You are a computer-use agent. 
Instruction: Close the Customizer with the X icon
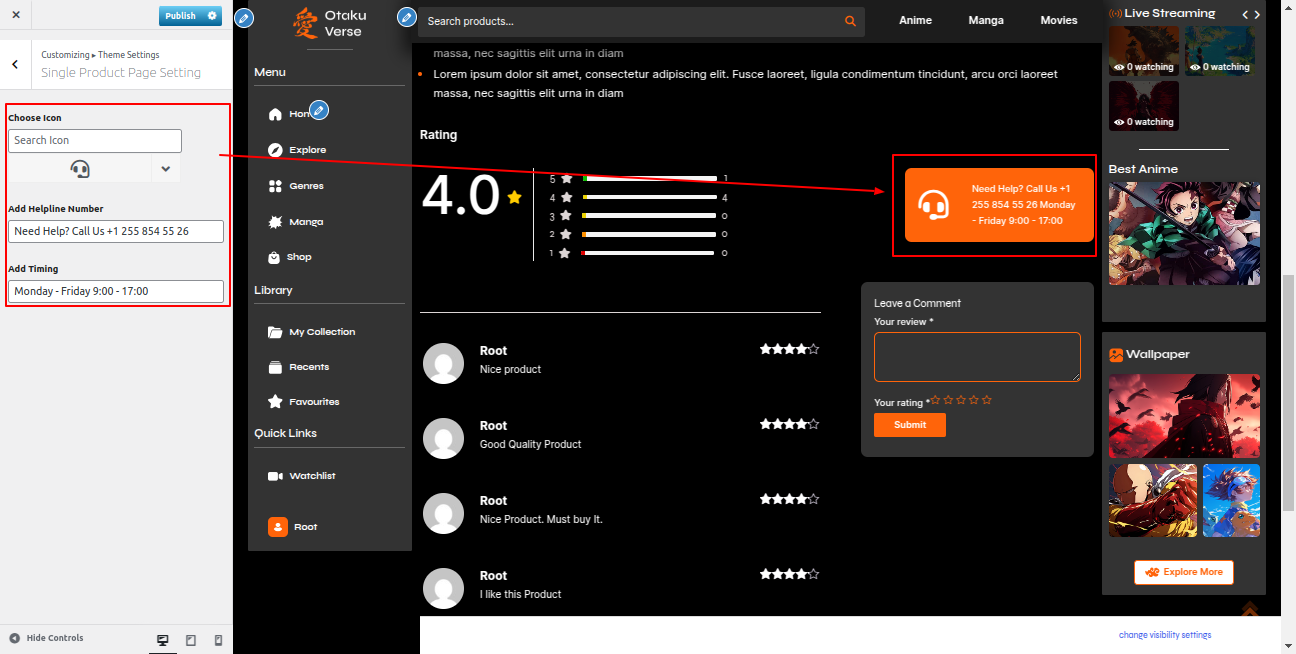(16, 15)
